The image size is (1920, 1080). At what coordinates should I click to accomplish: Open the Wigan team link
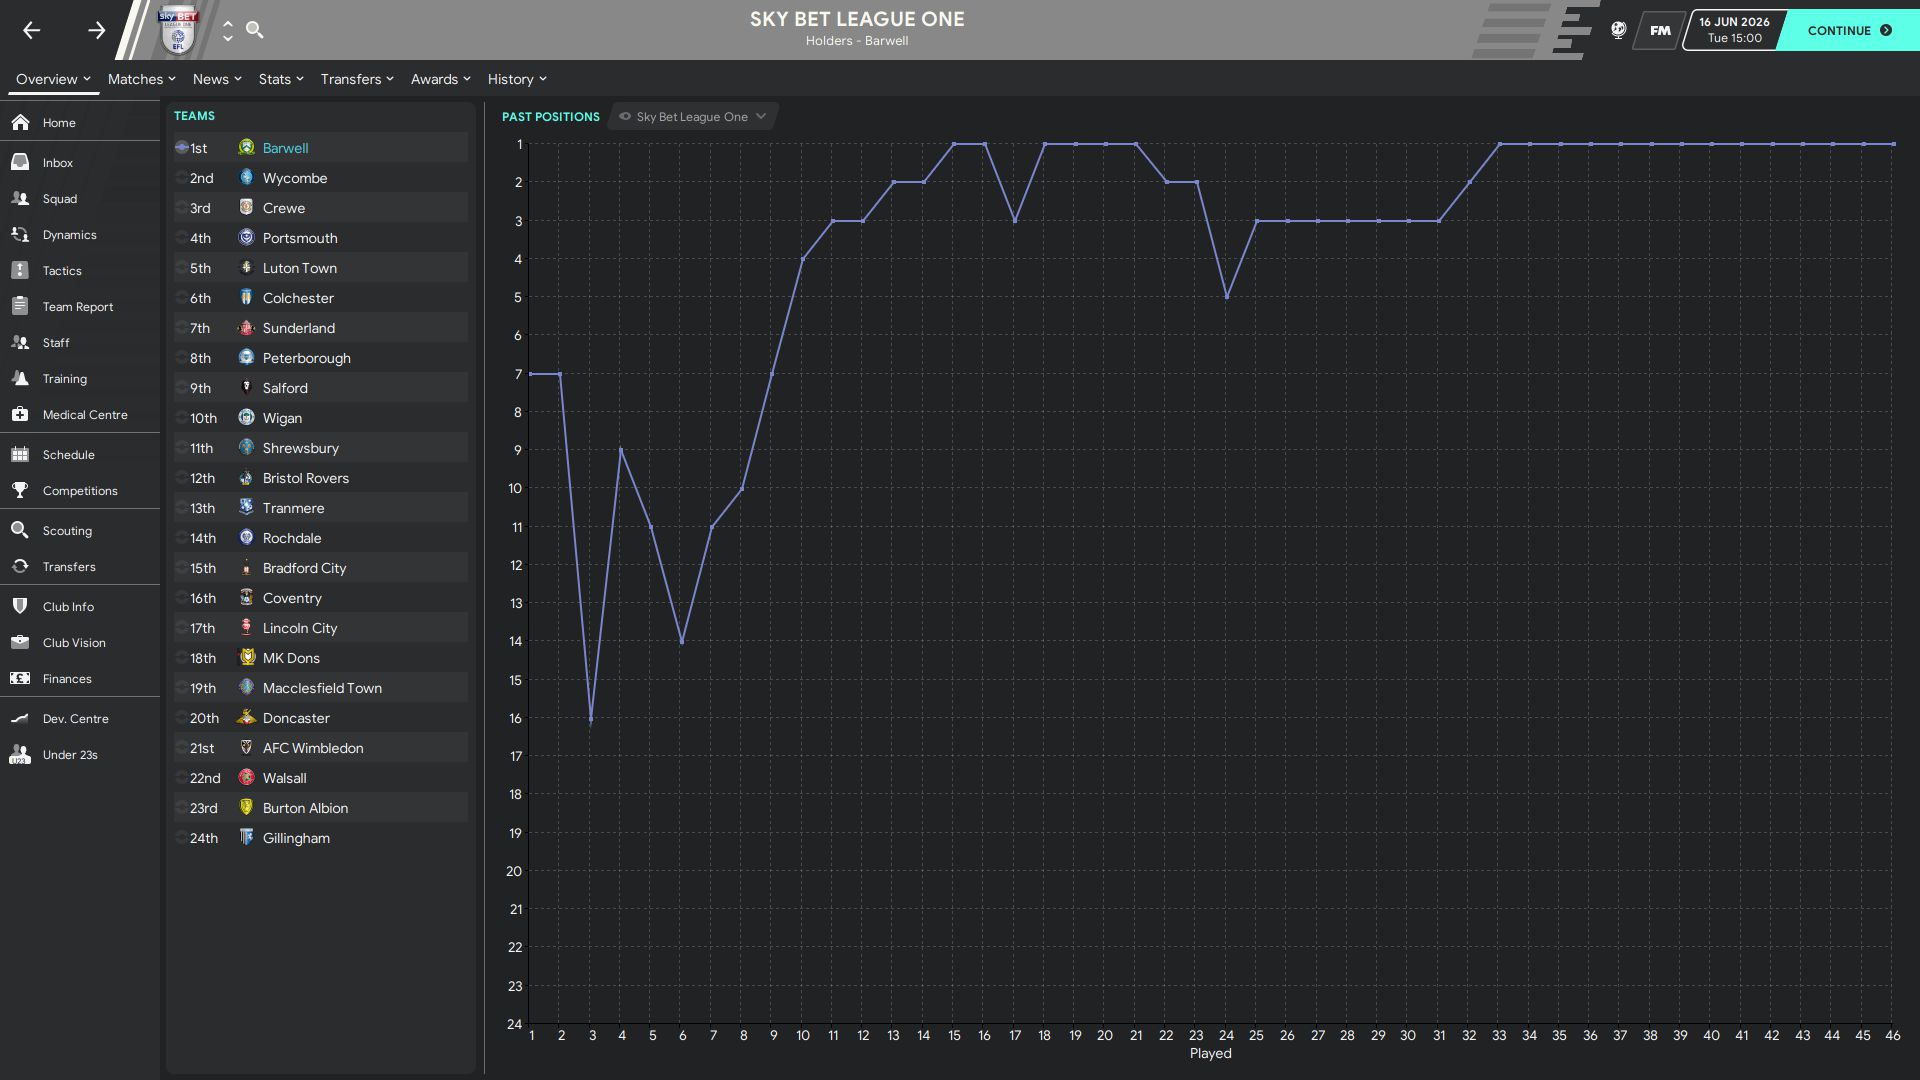tap(282, 418)
